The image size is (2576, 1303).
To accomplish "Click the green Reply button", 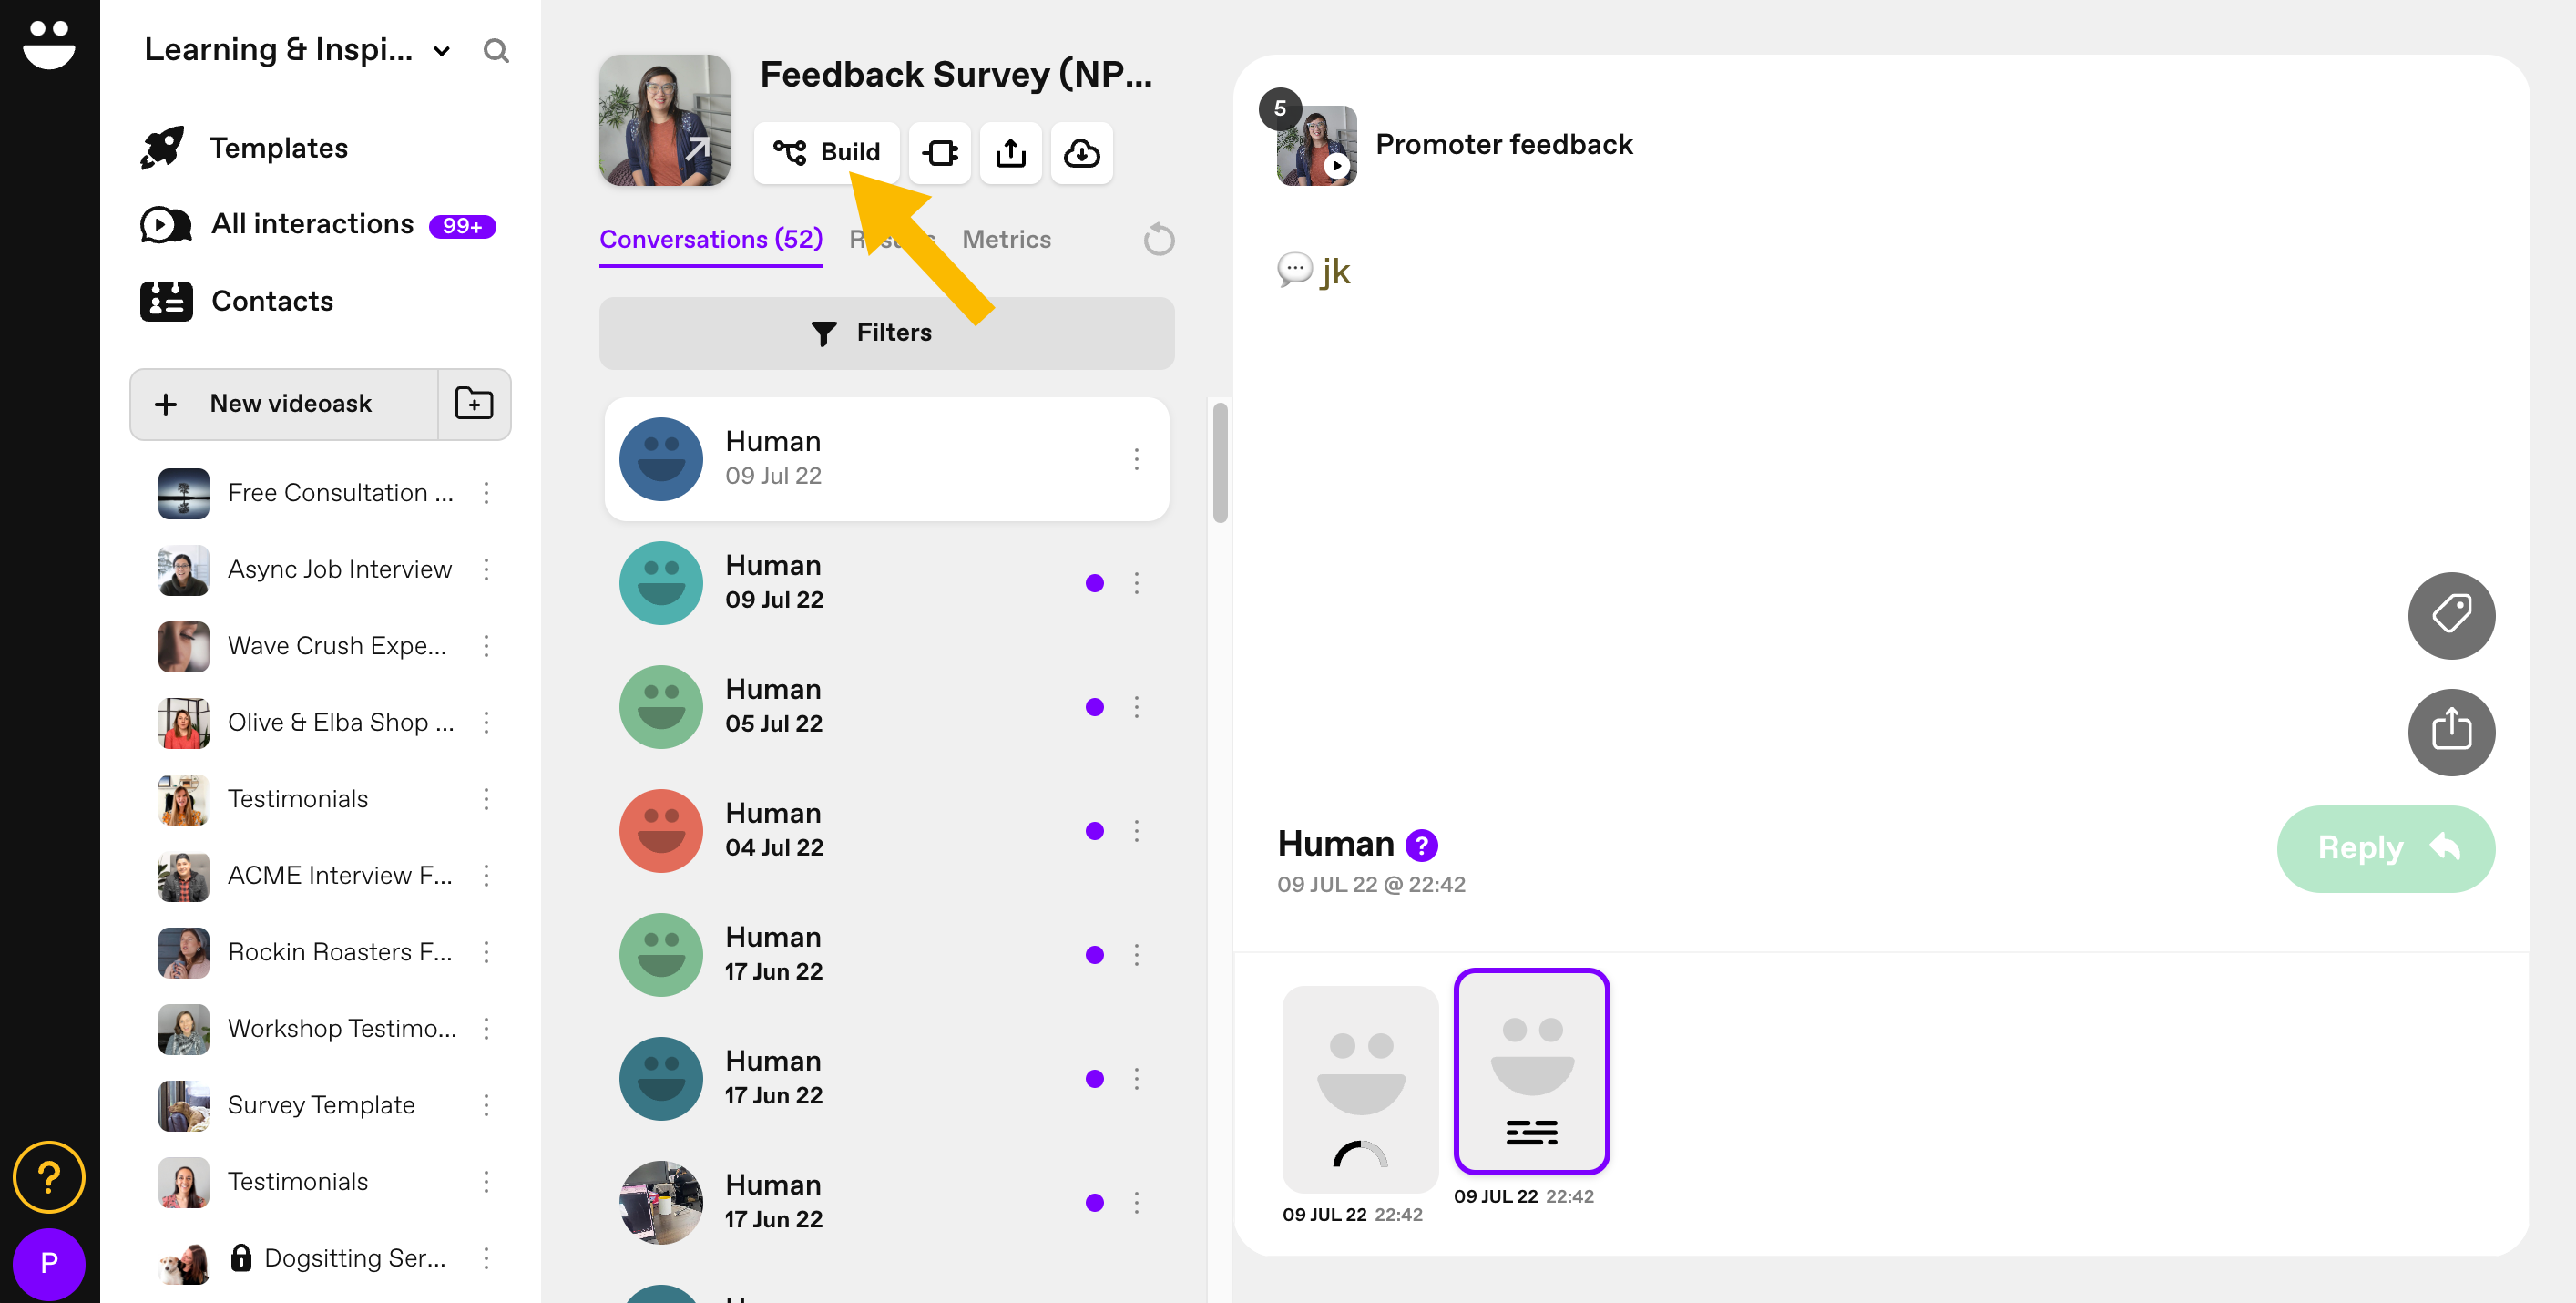I will click(2385, 849).
